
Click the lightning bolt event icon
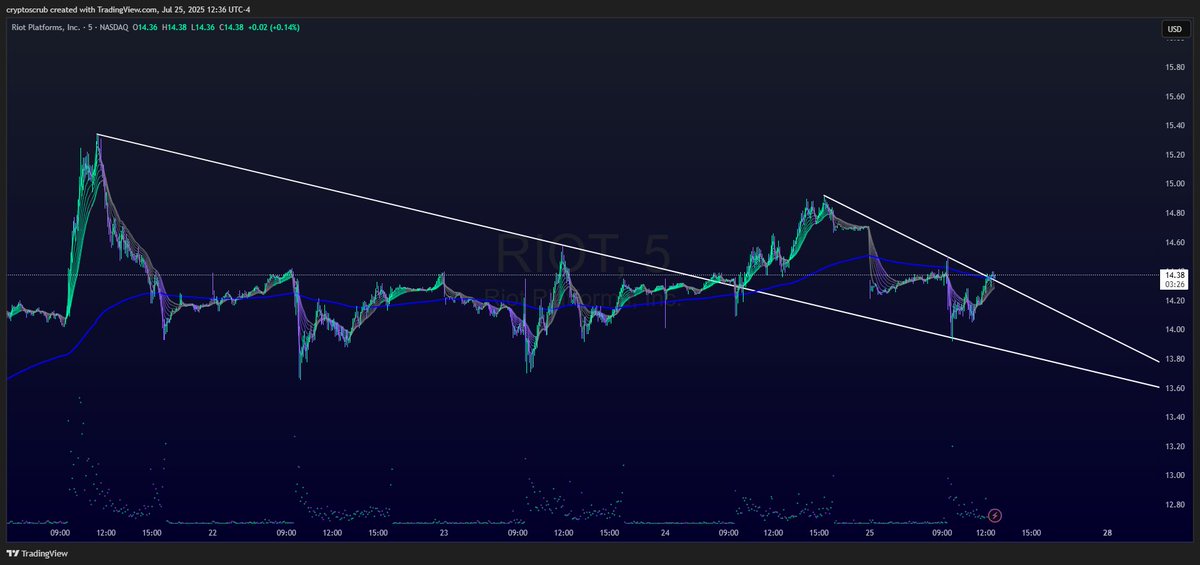pos(994,515)
